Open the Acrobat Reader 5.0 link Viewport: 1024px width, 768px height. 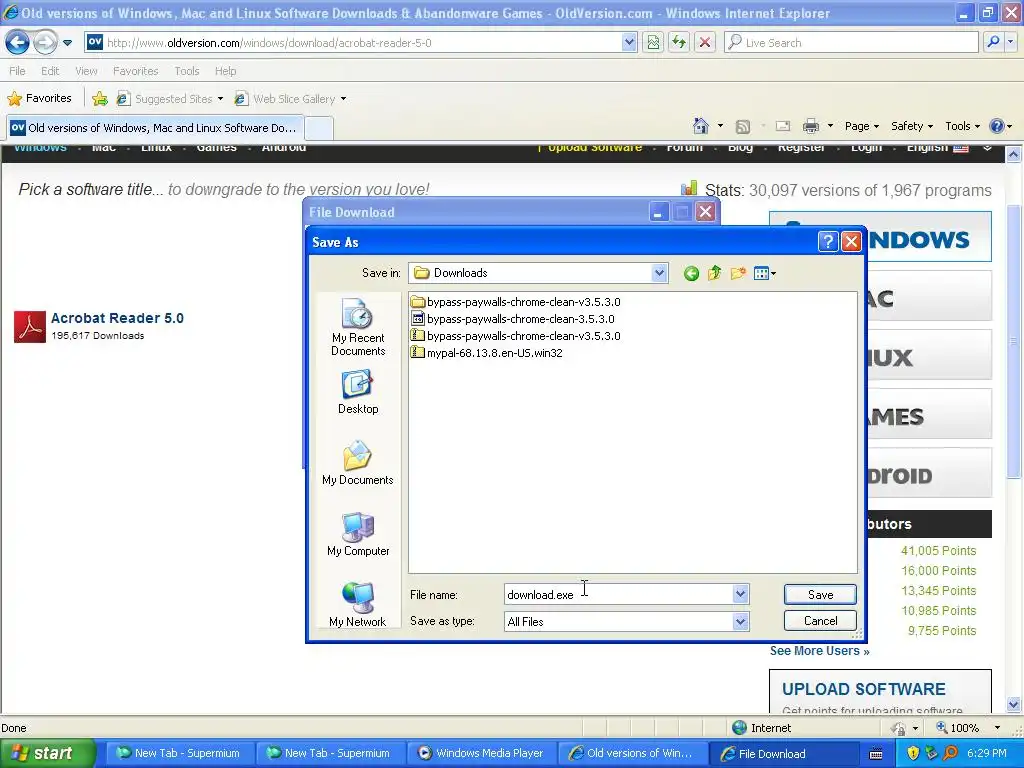point(118,318)
